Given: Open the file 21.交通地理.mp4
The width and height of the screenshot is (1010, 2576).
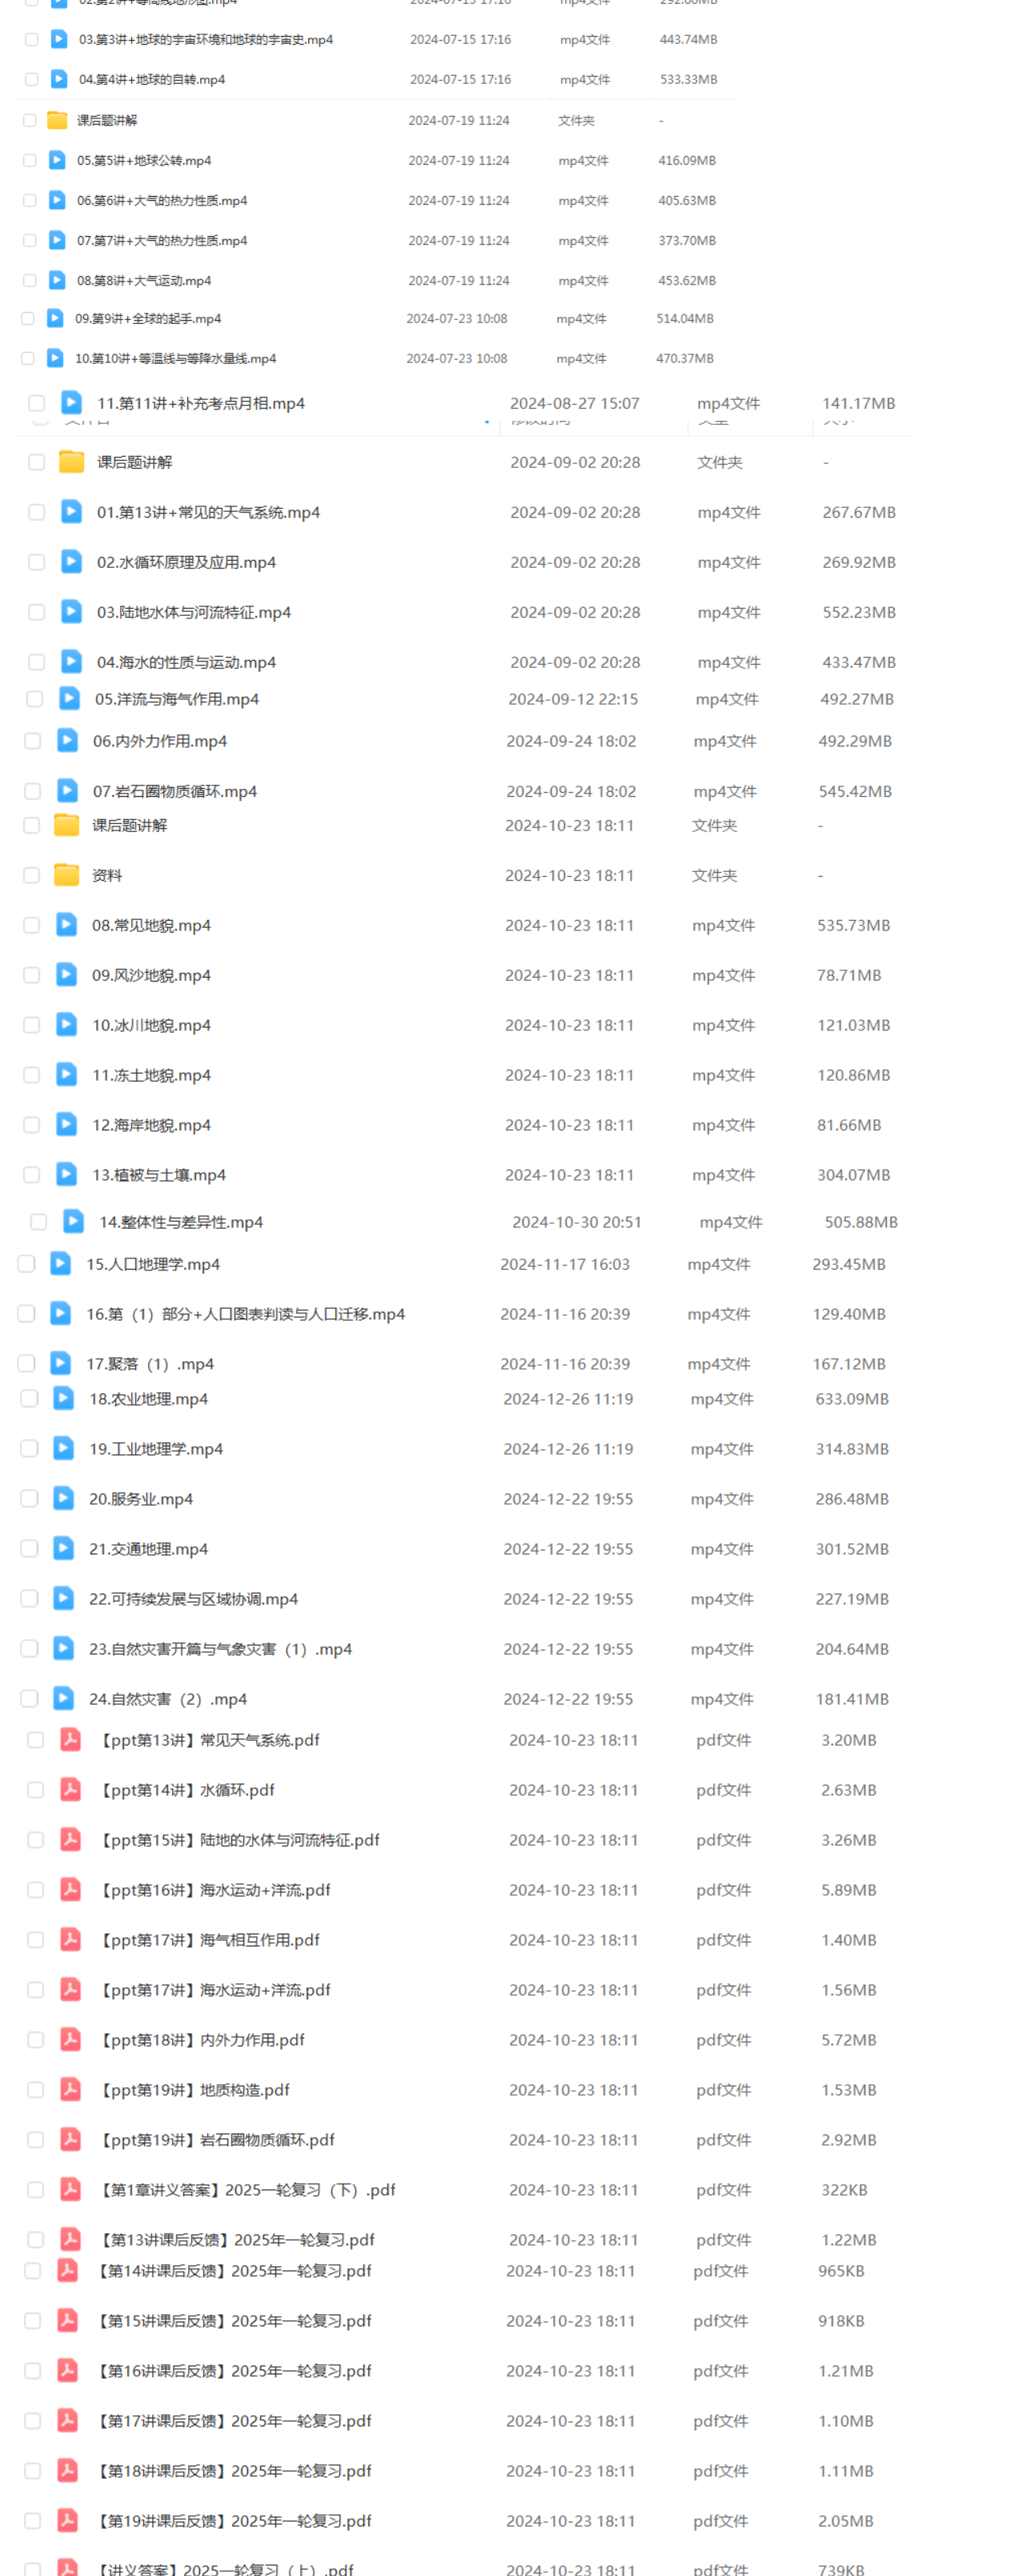Looking at the screenshot, I should click(x=148, y=1549).
